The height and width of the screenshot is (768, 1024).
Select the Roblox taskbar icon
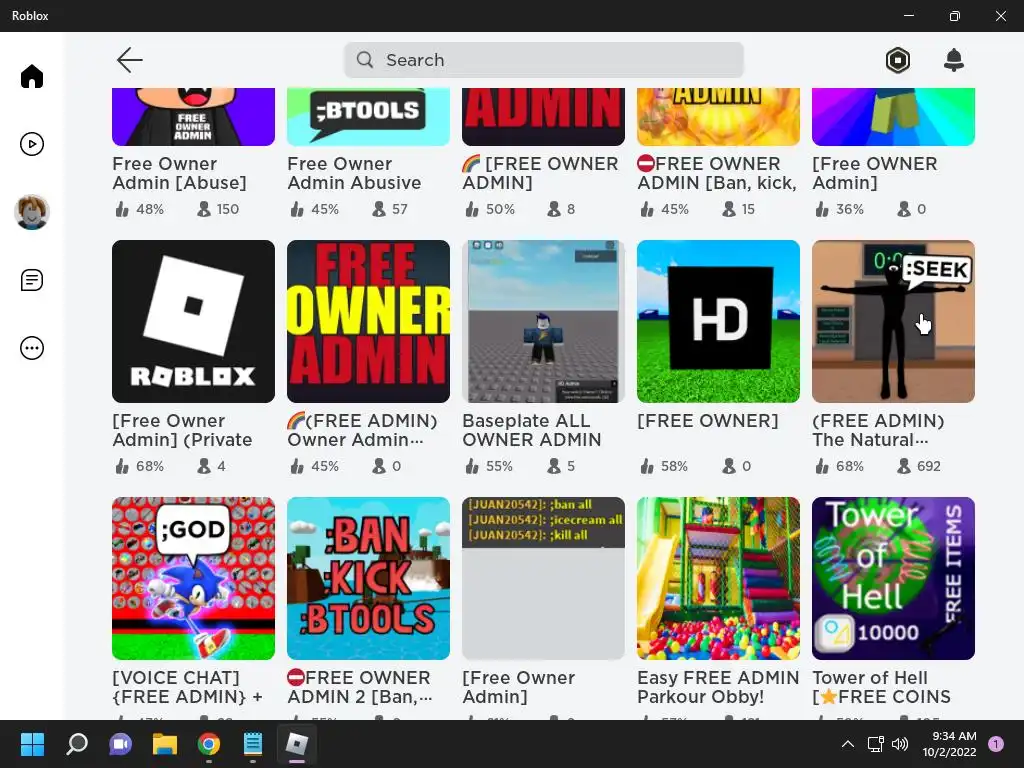[296, 744]
